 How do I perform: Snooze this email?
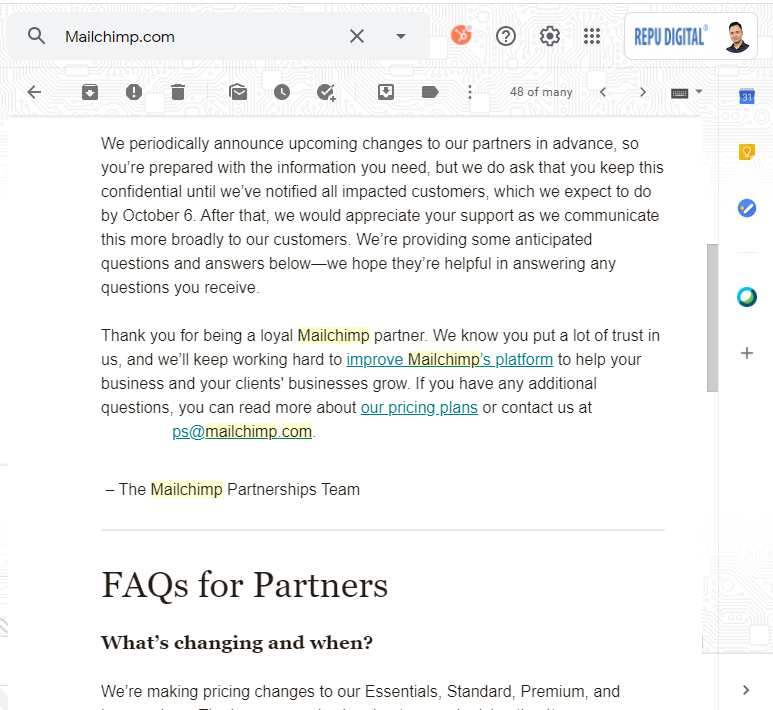pos(282,92)
